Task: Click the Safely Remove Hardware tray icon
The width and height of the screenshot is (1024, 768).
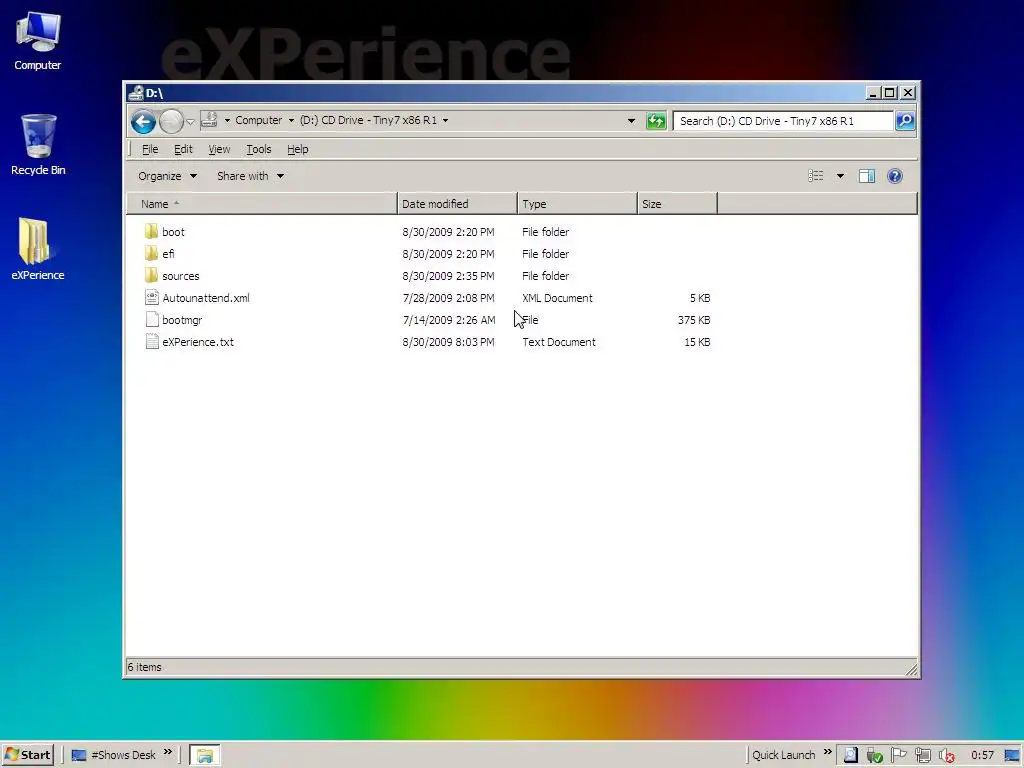Action: pos(874,756)
